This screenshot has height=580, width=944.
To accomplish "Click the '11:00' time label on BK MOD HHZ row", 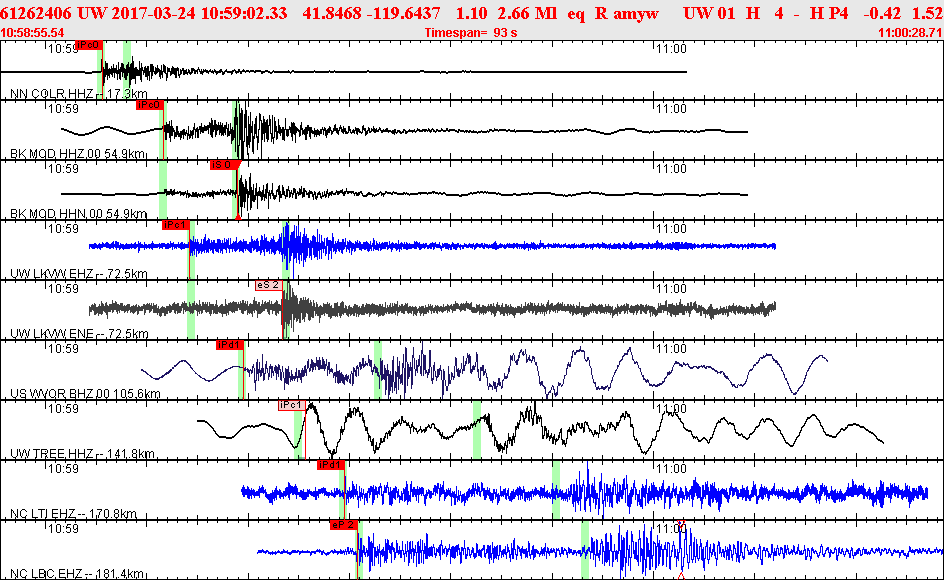I will pos(671,108).
